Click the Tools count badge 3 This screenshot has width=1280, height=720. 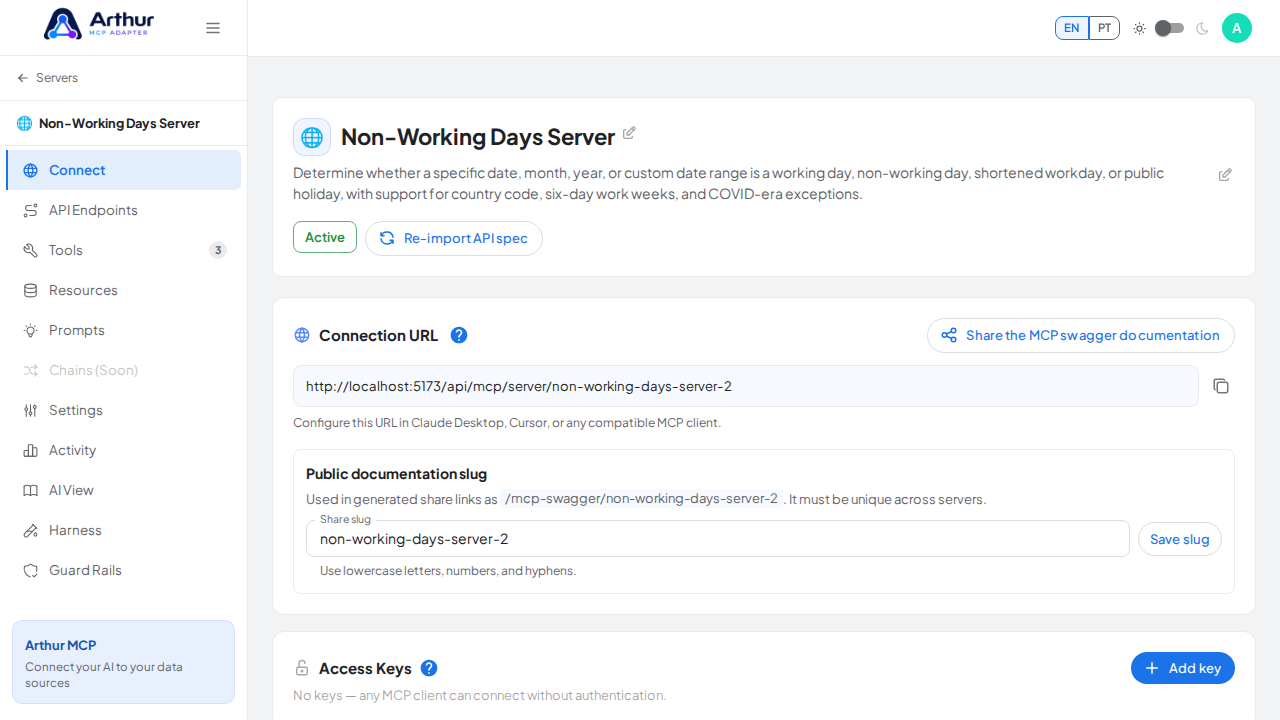point(218,250)
